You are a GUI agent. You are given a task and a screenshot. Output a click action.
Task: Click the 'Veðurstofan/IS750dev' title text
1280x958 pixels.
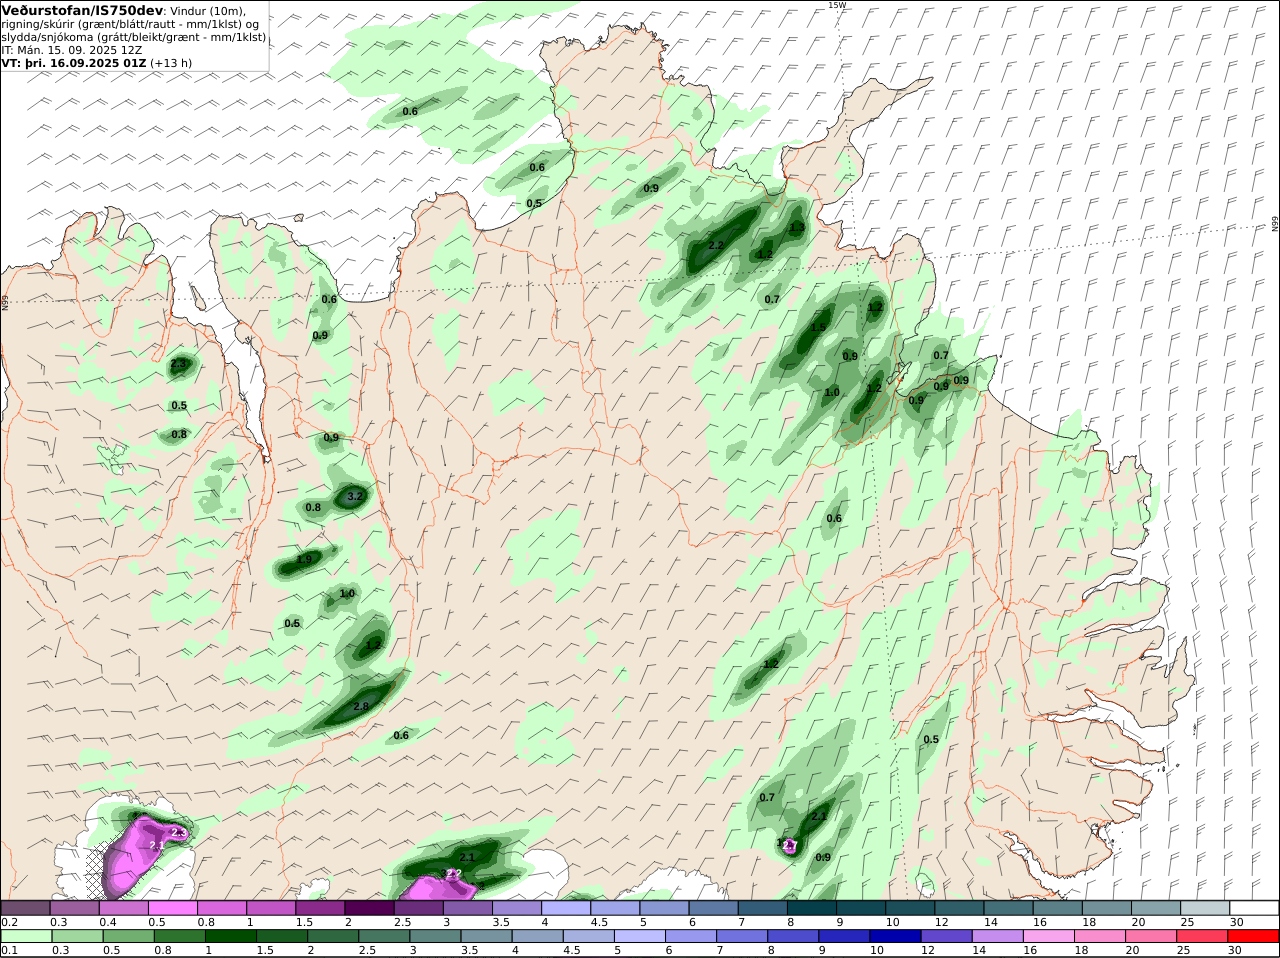(x=82, y=10)
